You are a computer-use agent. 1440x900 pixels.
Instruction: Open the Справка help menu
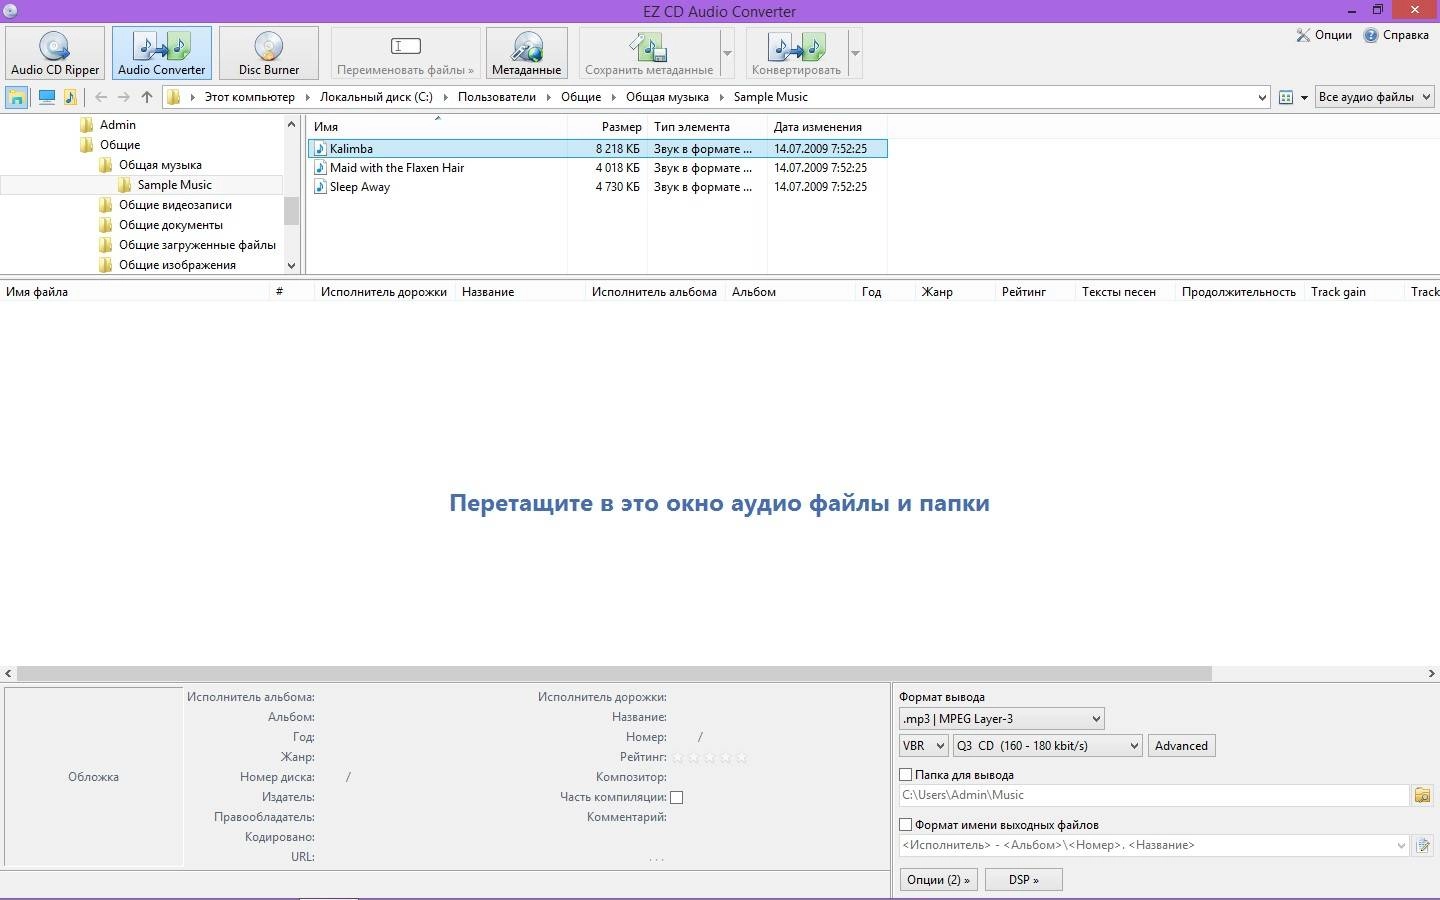coord(1396,35)
